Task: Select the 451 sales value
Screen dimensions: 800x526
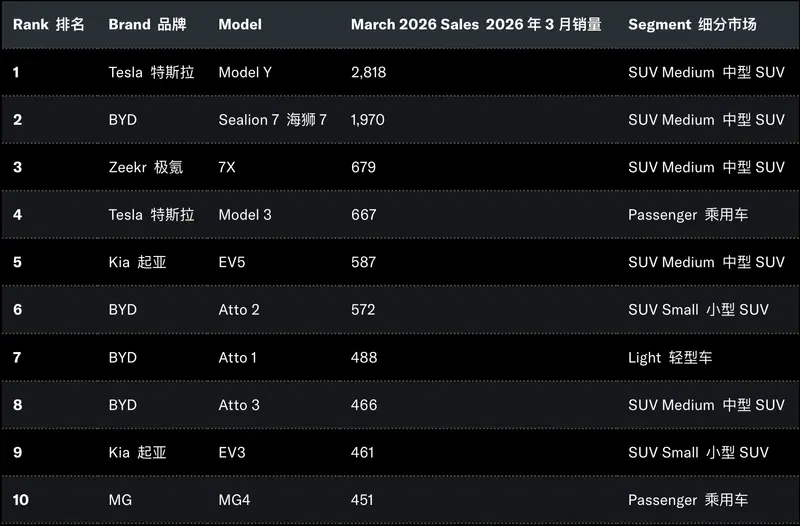Action: pos(363,500)
